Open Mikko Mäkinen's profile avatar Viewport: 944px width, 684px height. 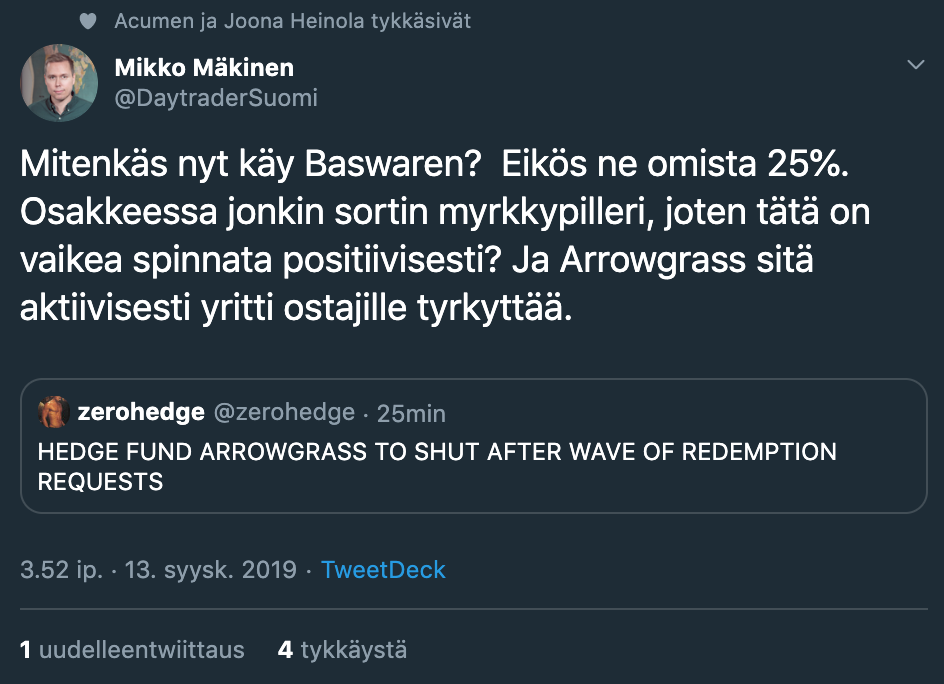59,82
